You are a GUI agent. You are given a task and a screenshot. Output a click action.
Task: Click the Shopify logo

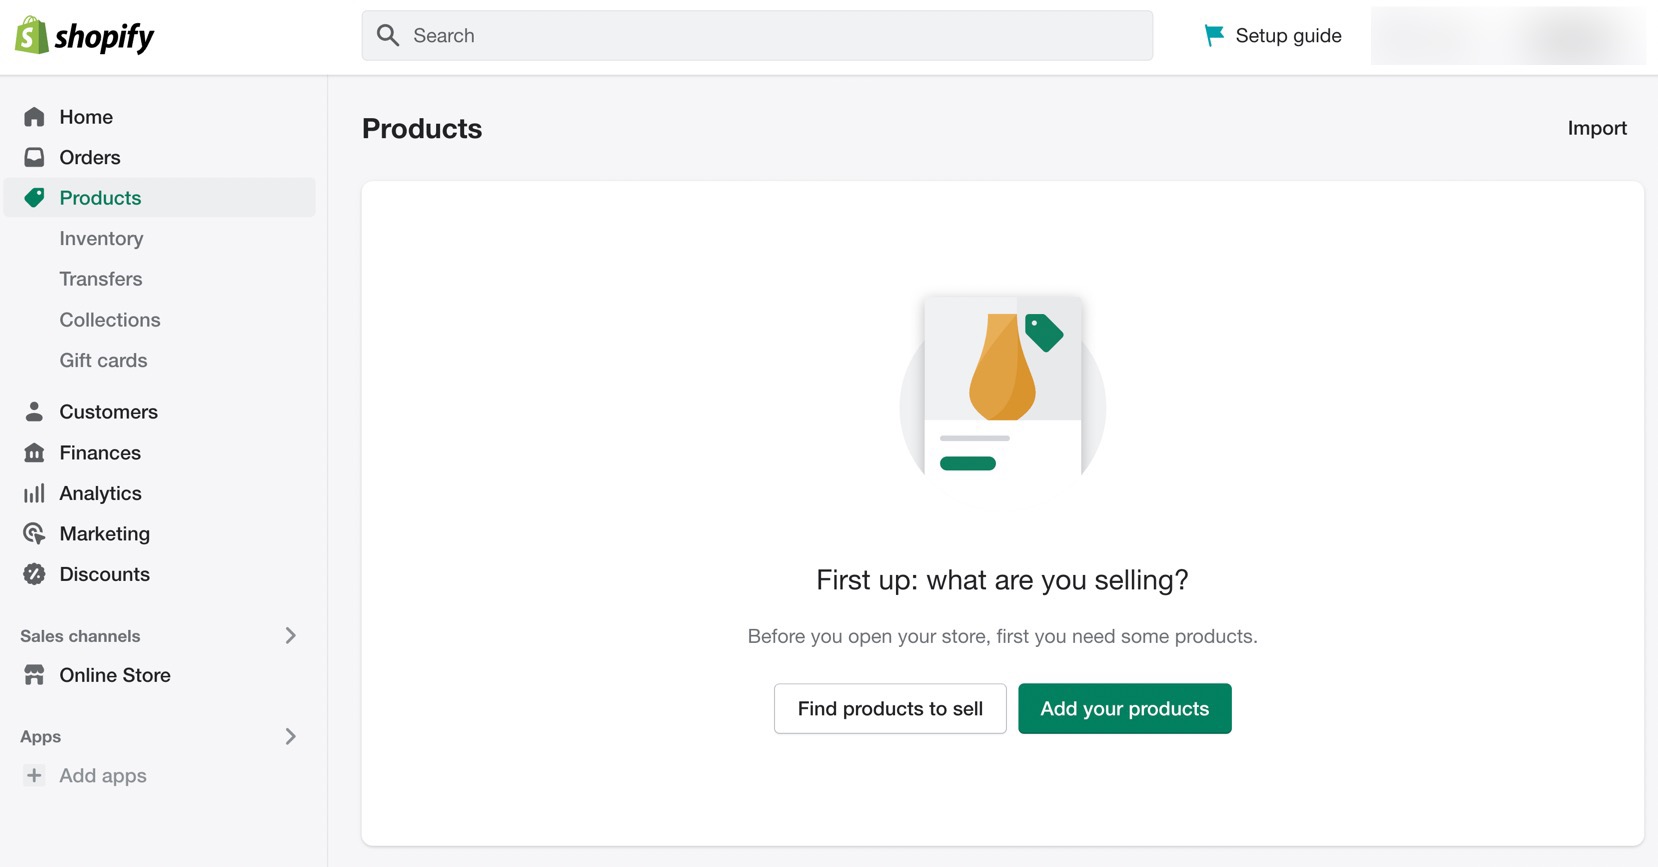85,36
